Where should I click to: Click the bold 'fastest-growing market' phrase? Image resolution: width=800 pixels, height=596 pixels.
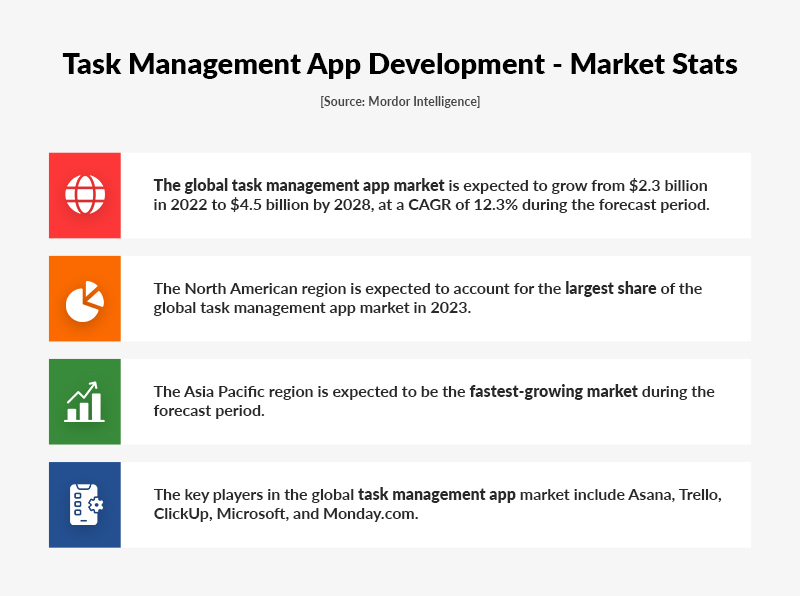(x=554, y=391)
